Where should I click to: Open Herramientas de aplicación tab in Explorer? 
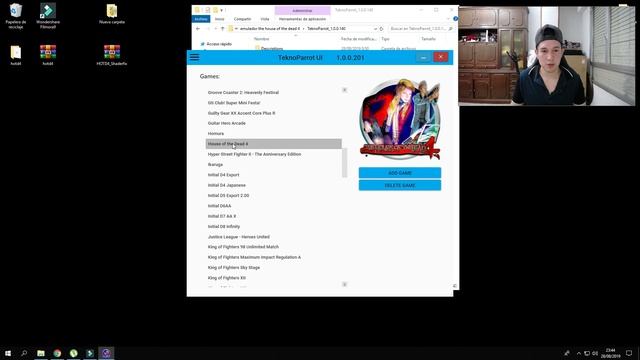[x=302, y=19]
